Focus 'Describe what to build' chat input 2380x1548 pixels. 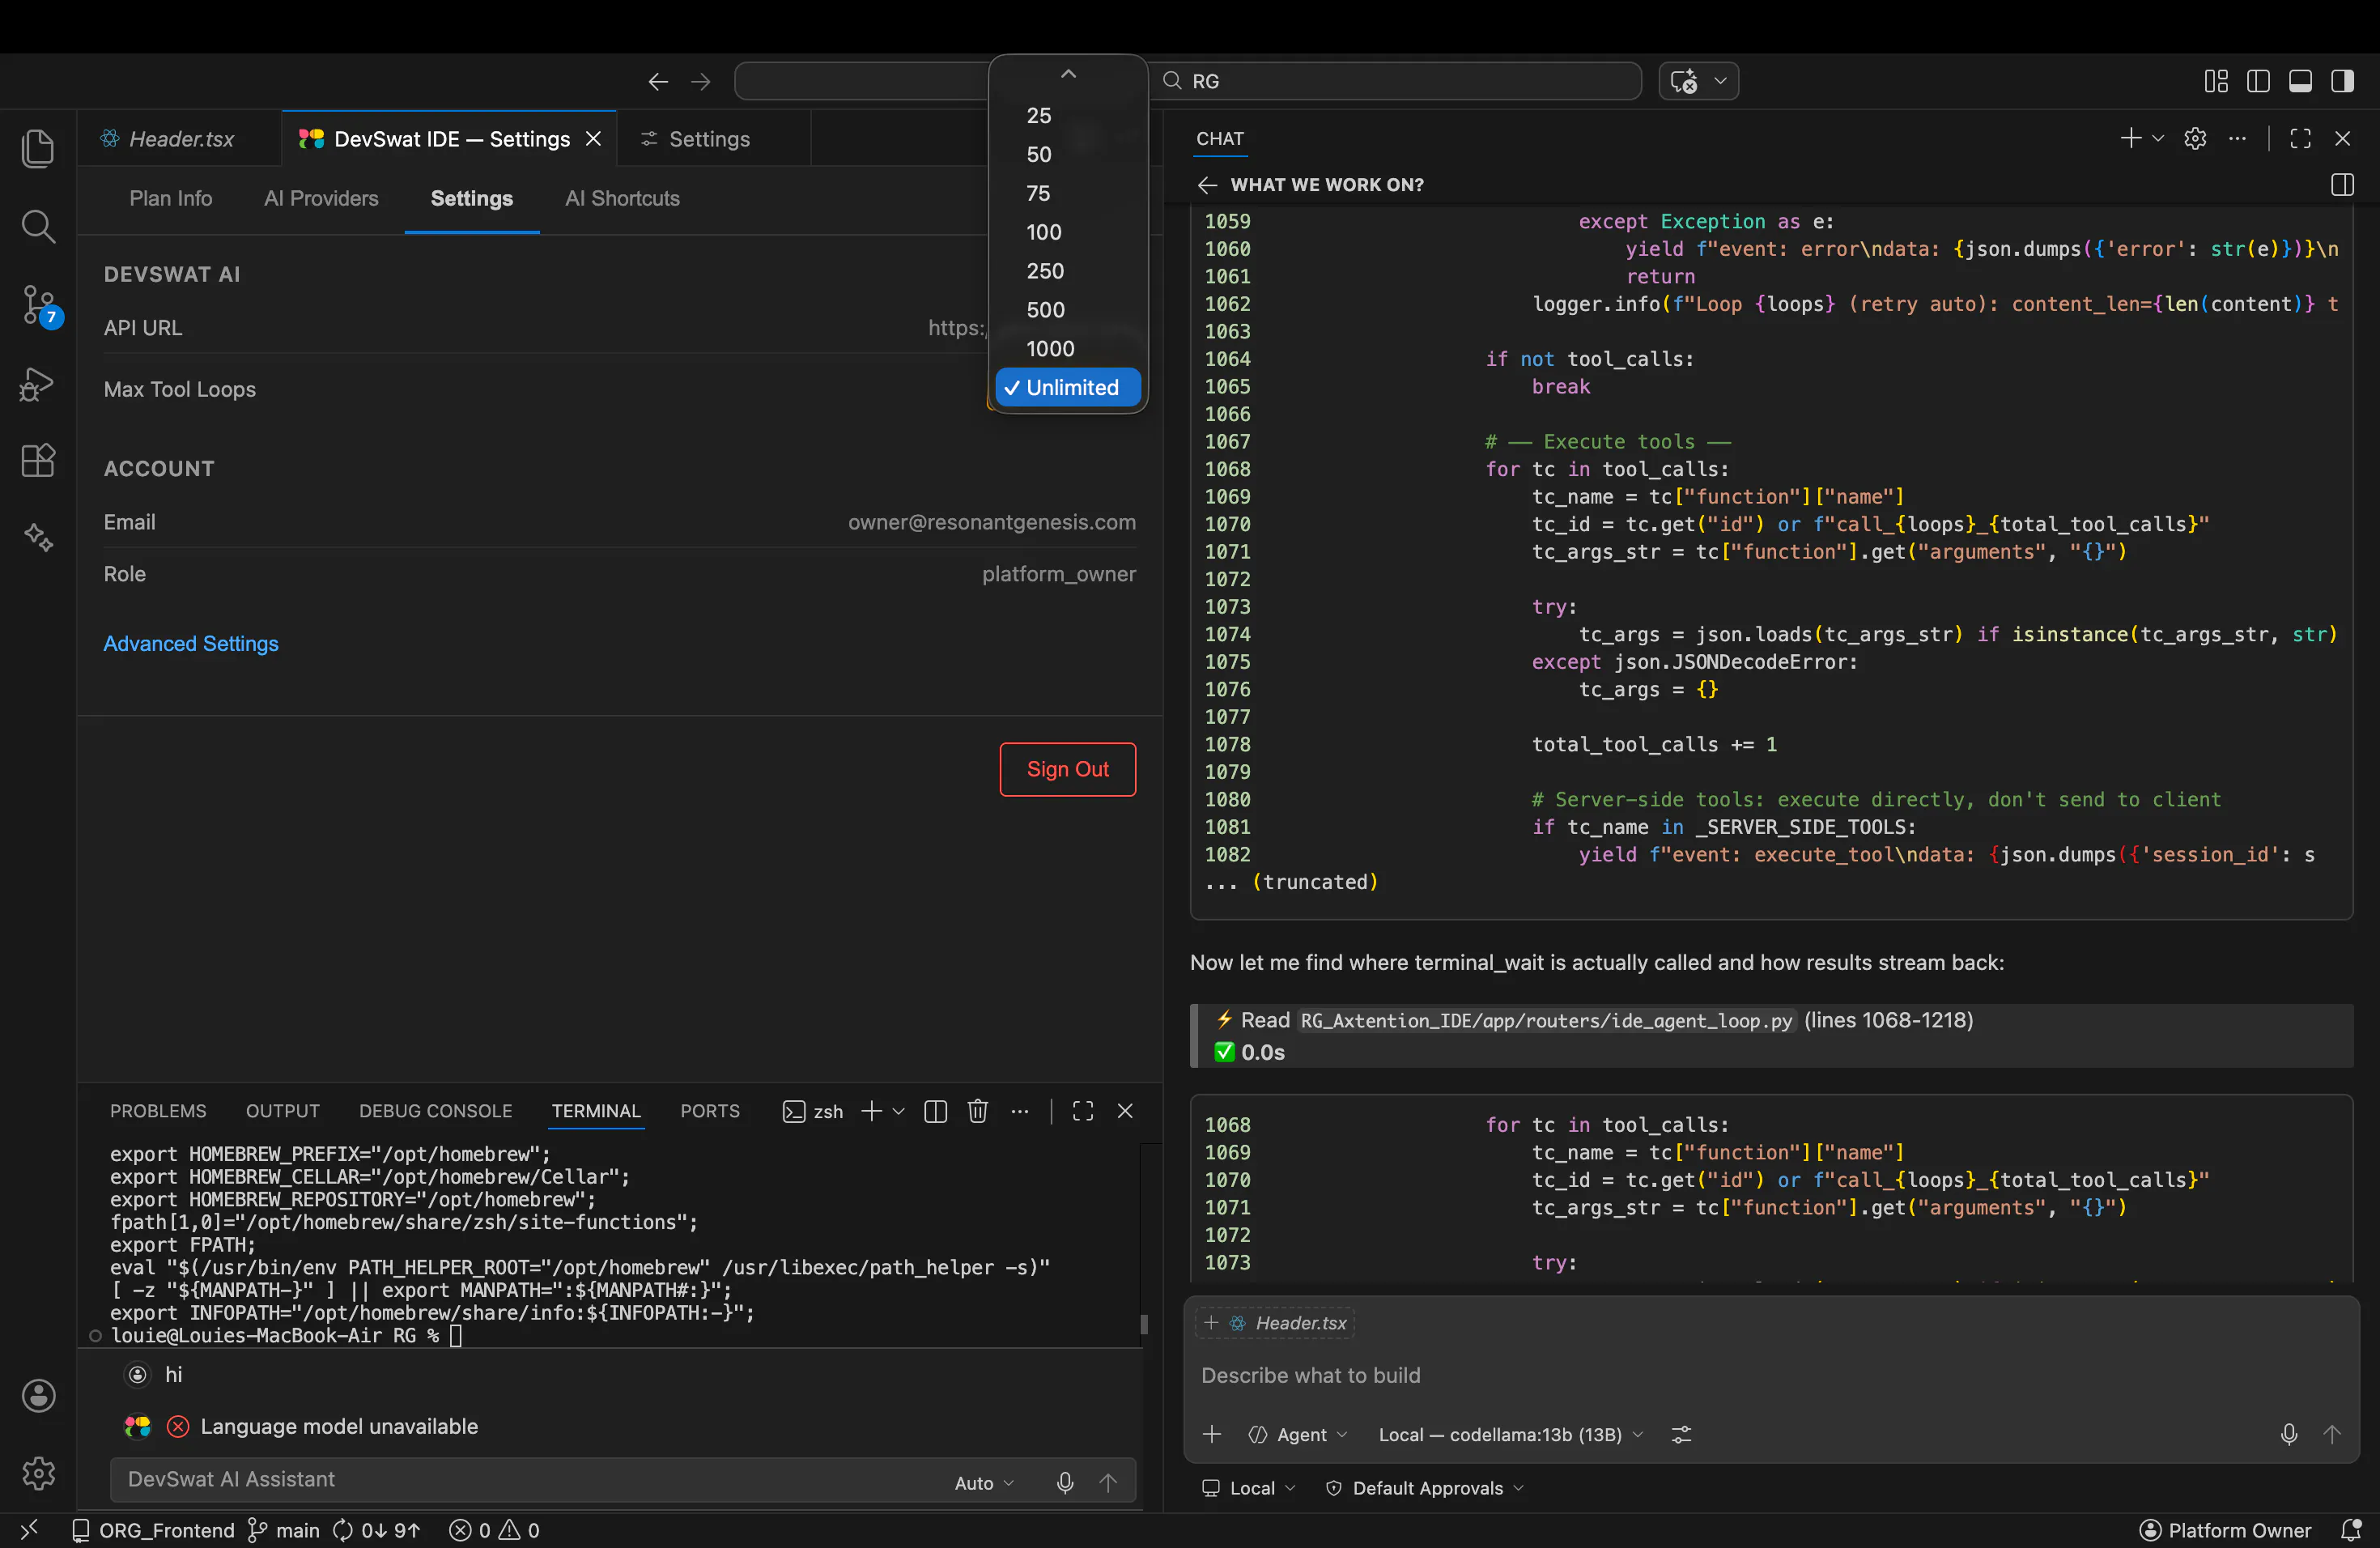tap(1770, 1375)
